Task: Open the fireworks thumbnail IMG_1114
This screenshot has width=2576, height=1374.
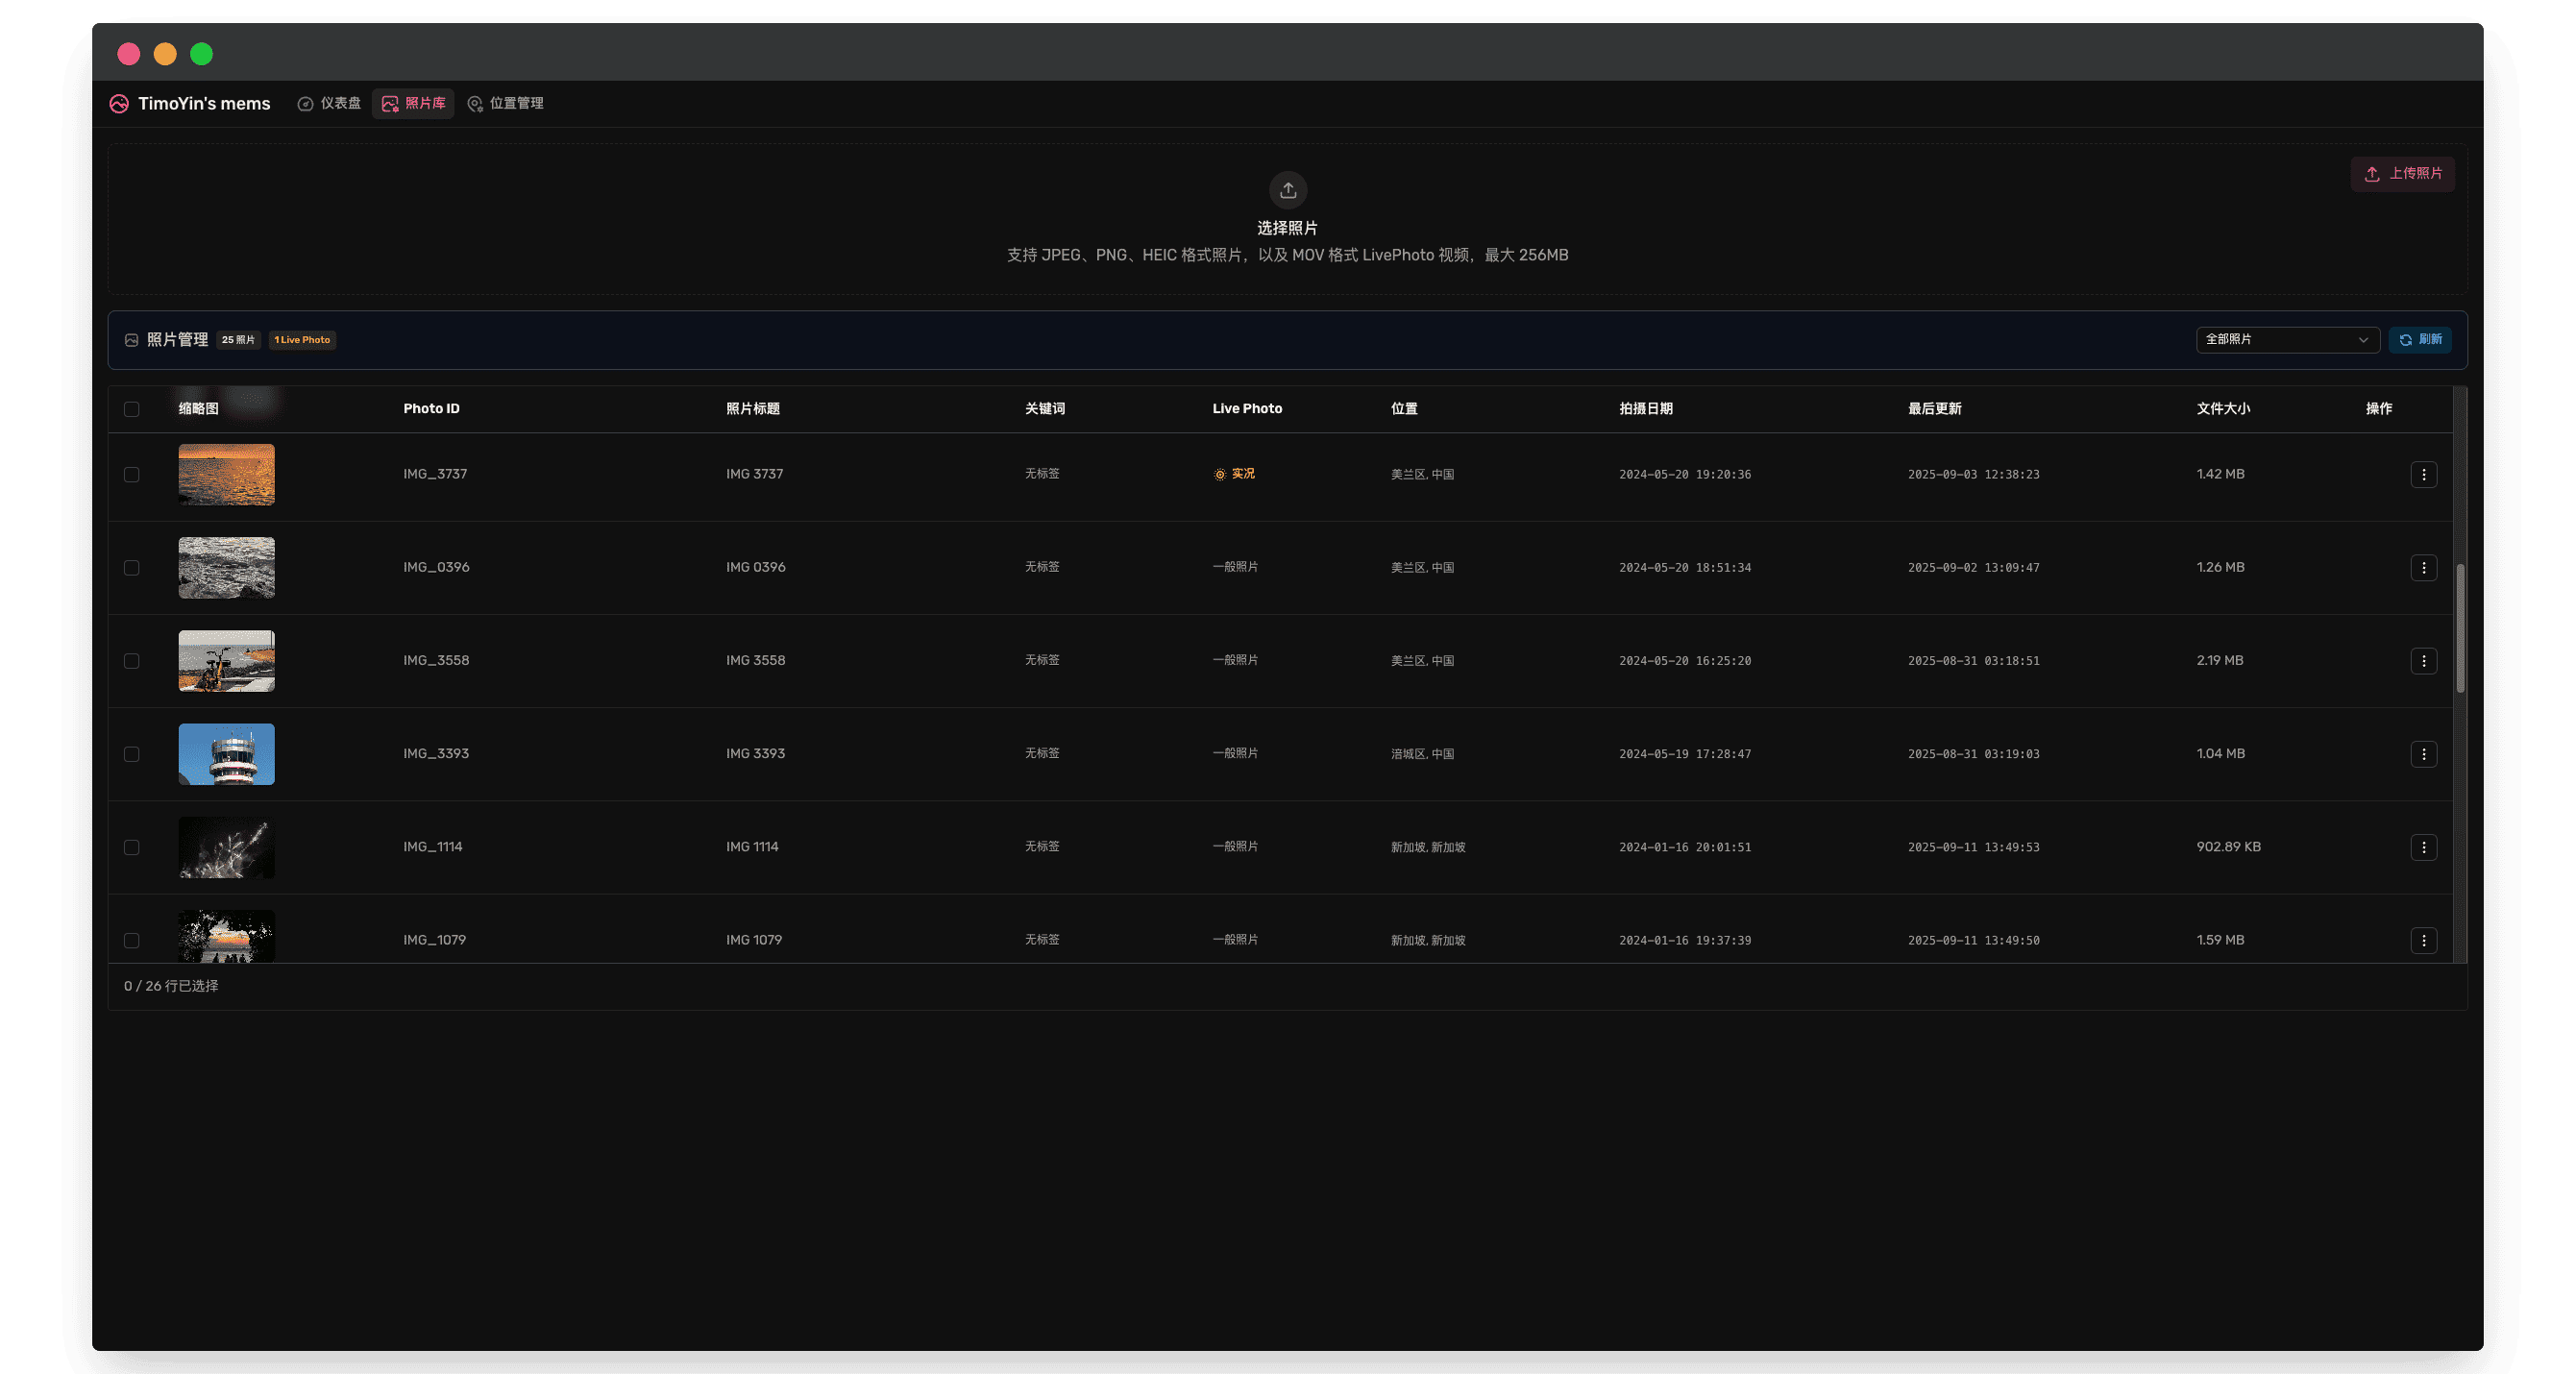Action: pyautogui.click(x=226, y=848)
